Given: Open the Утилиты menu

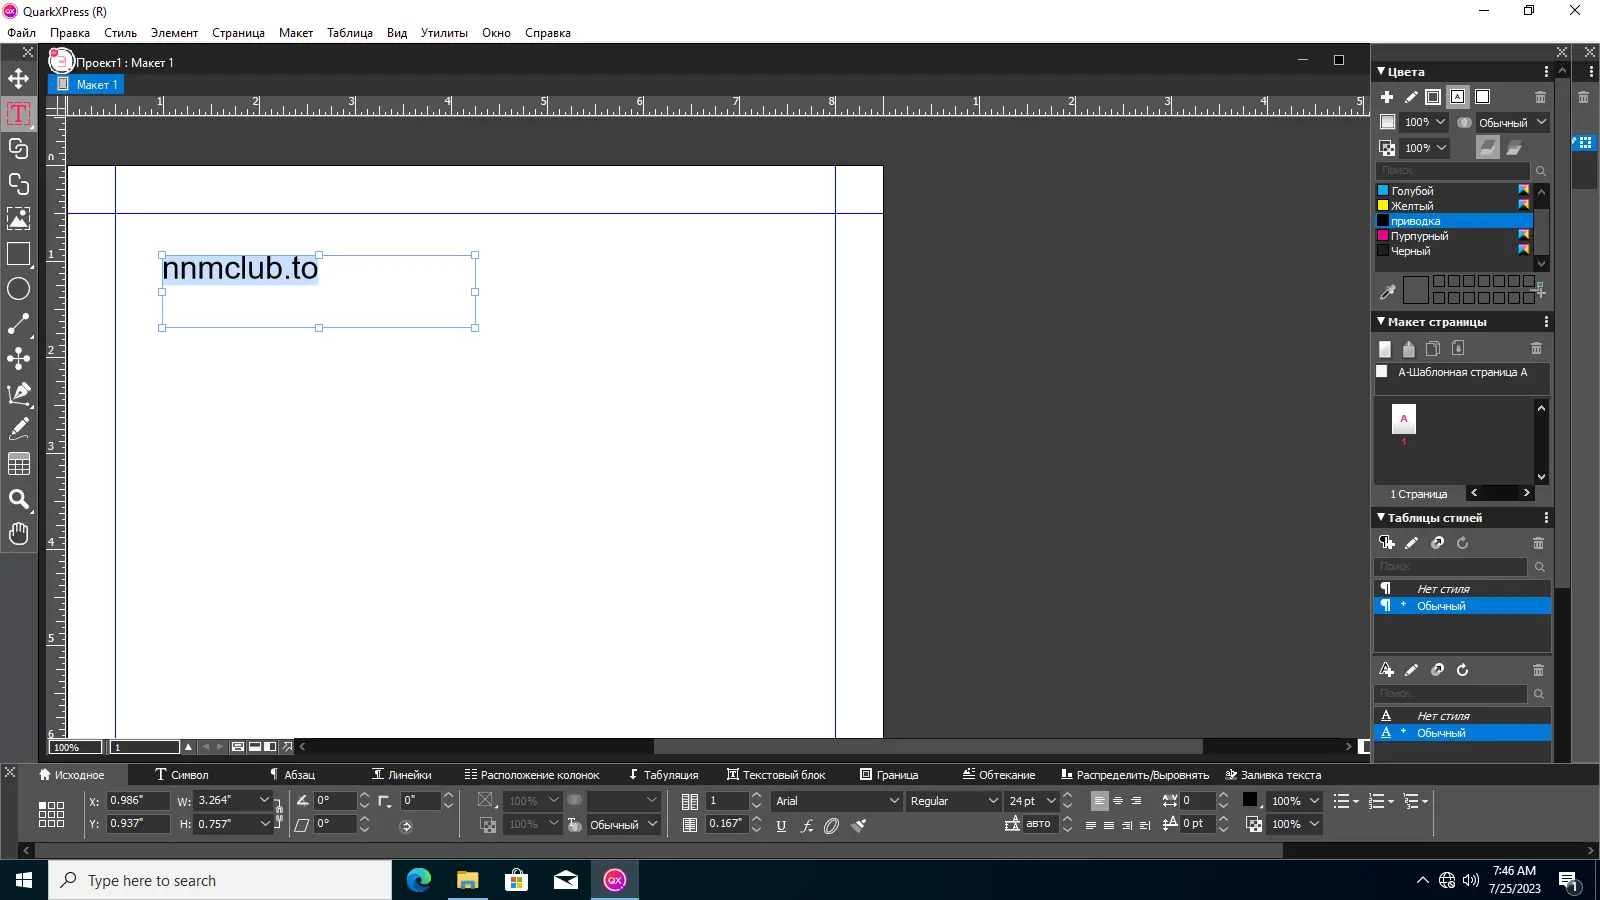Looking at the screenshot, I should click(444, 33).
